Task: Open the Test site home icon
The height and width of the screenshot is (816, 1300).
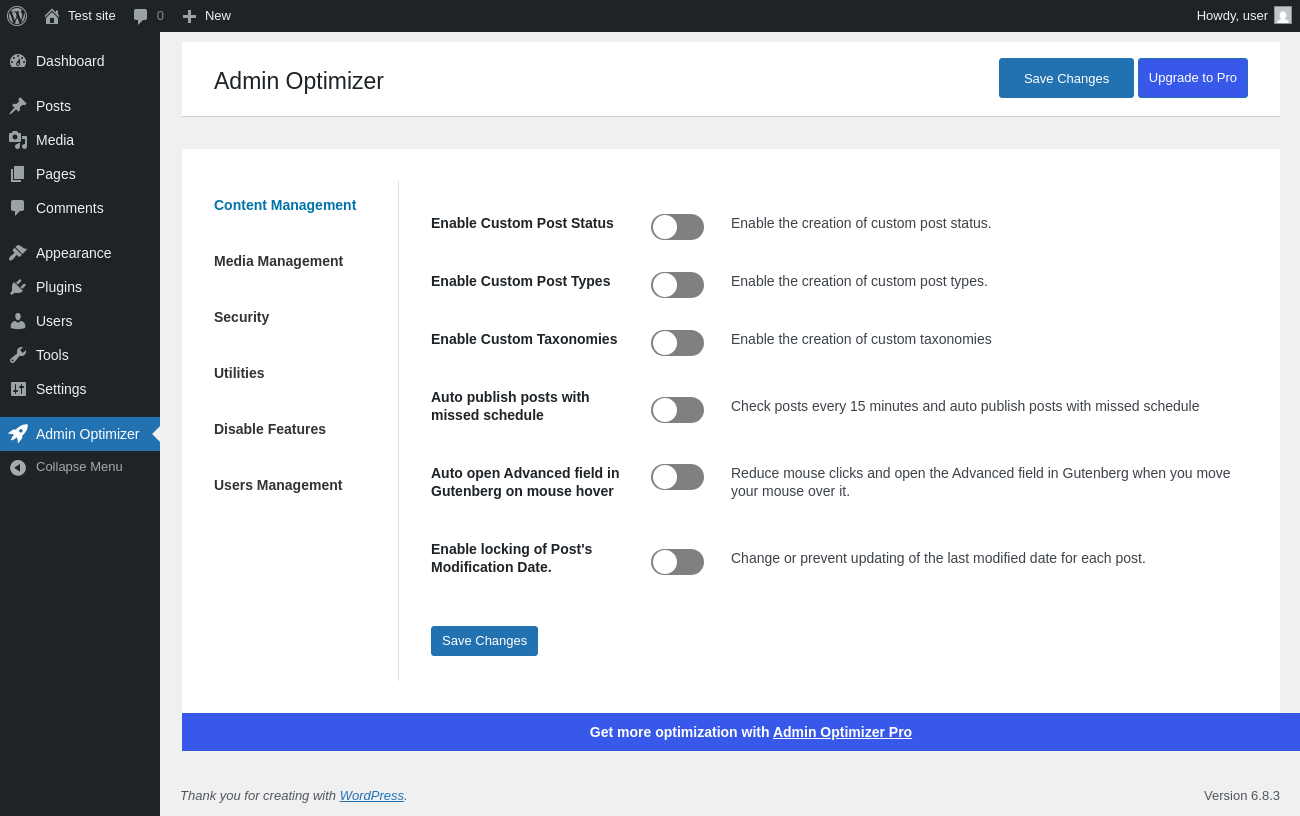Action: coord(52,16)
